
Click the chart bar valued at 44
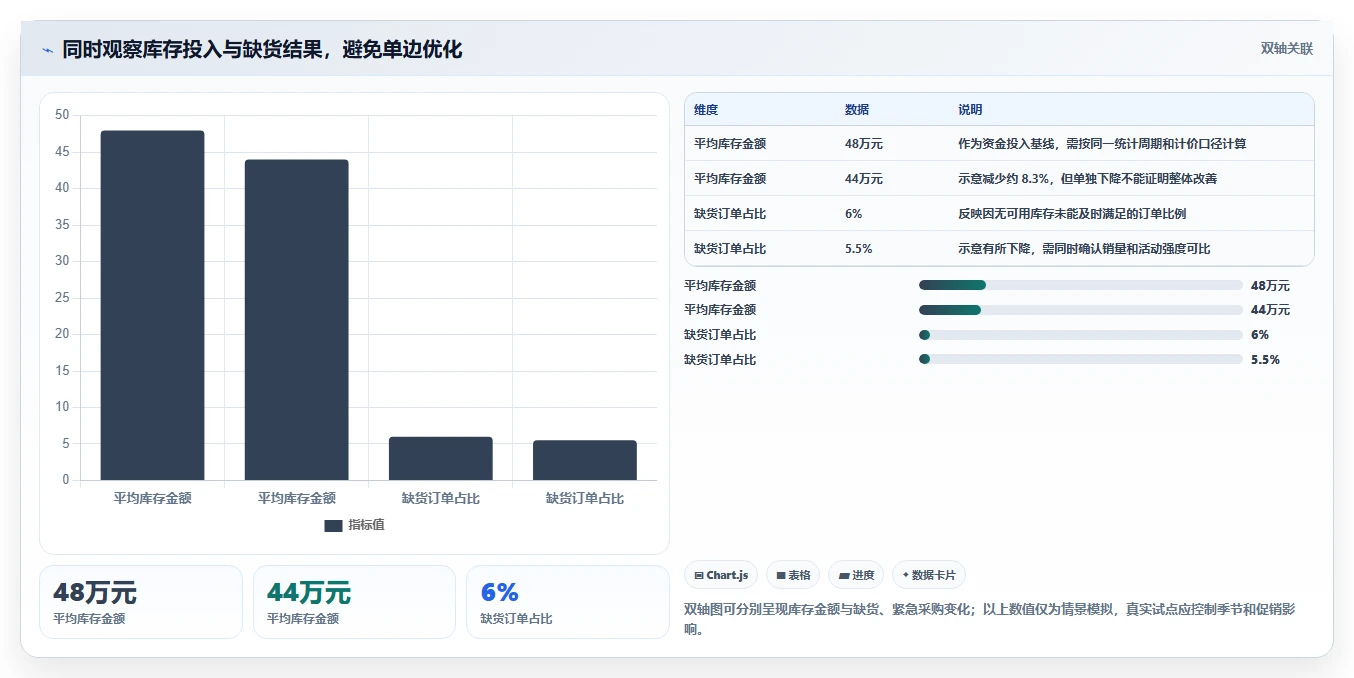[x=296, y=320]
